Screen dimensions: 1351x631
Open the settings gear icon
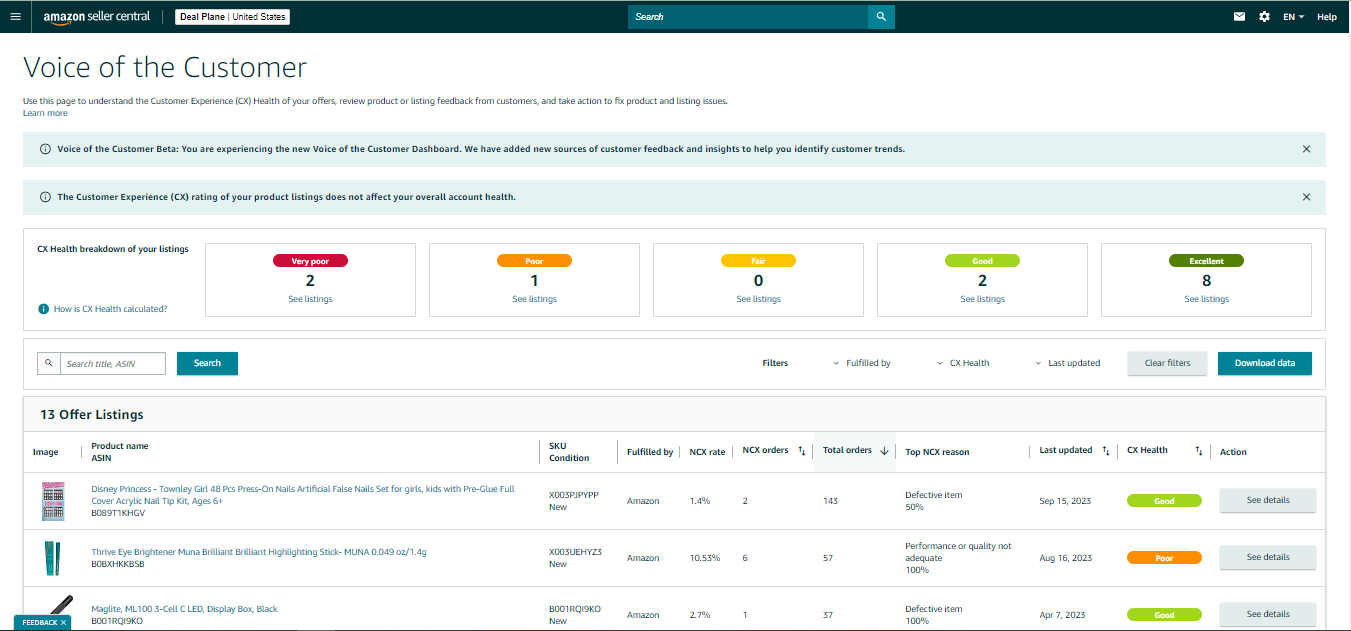(1264, 17)
